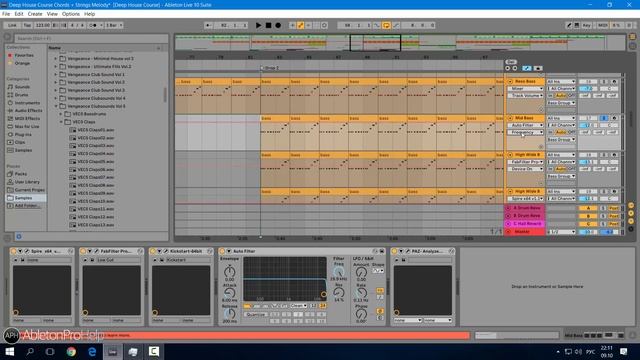The image size is (640, 360).
Task: Open the File menu
Action: coord(6,14)
